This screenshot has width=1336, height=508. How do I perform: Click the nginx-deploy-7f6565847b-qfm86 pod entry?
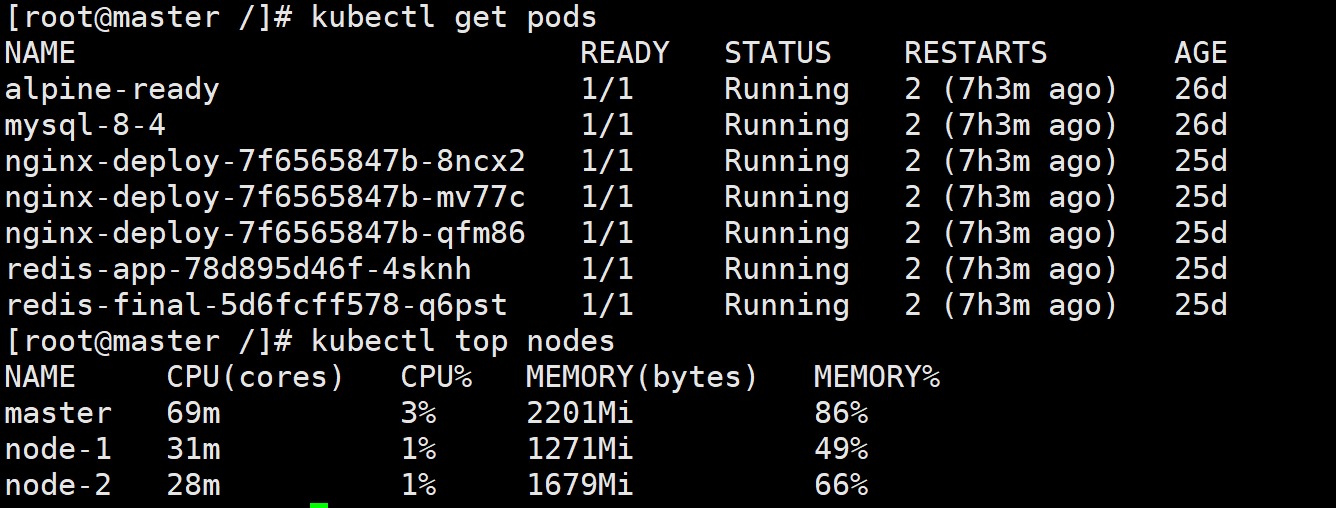tap(265, 234)
